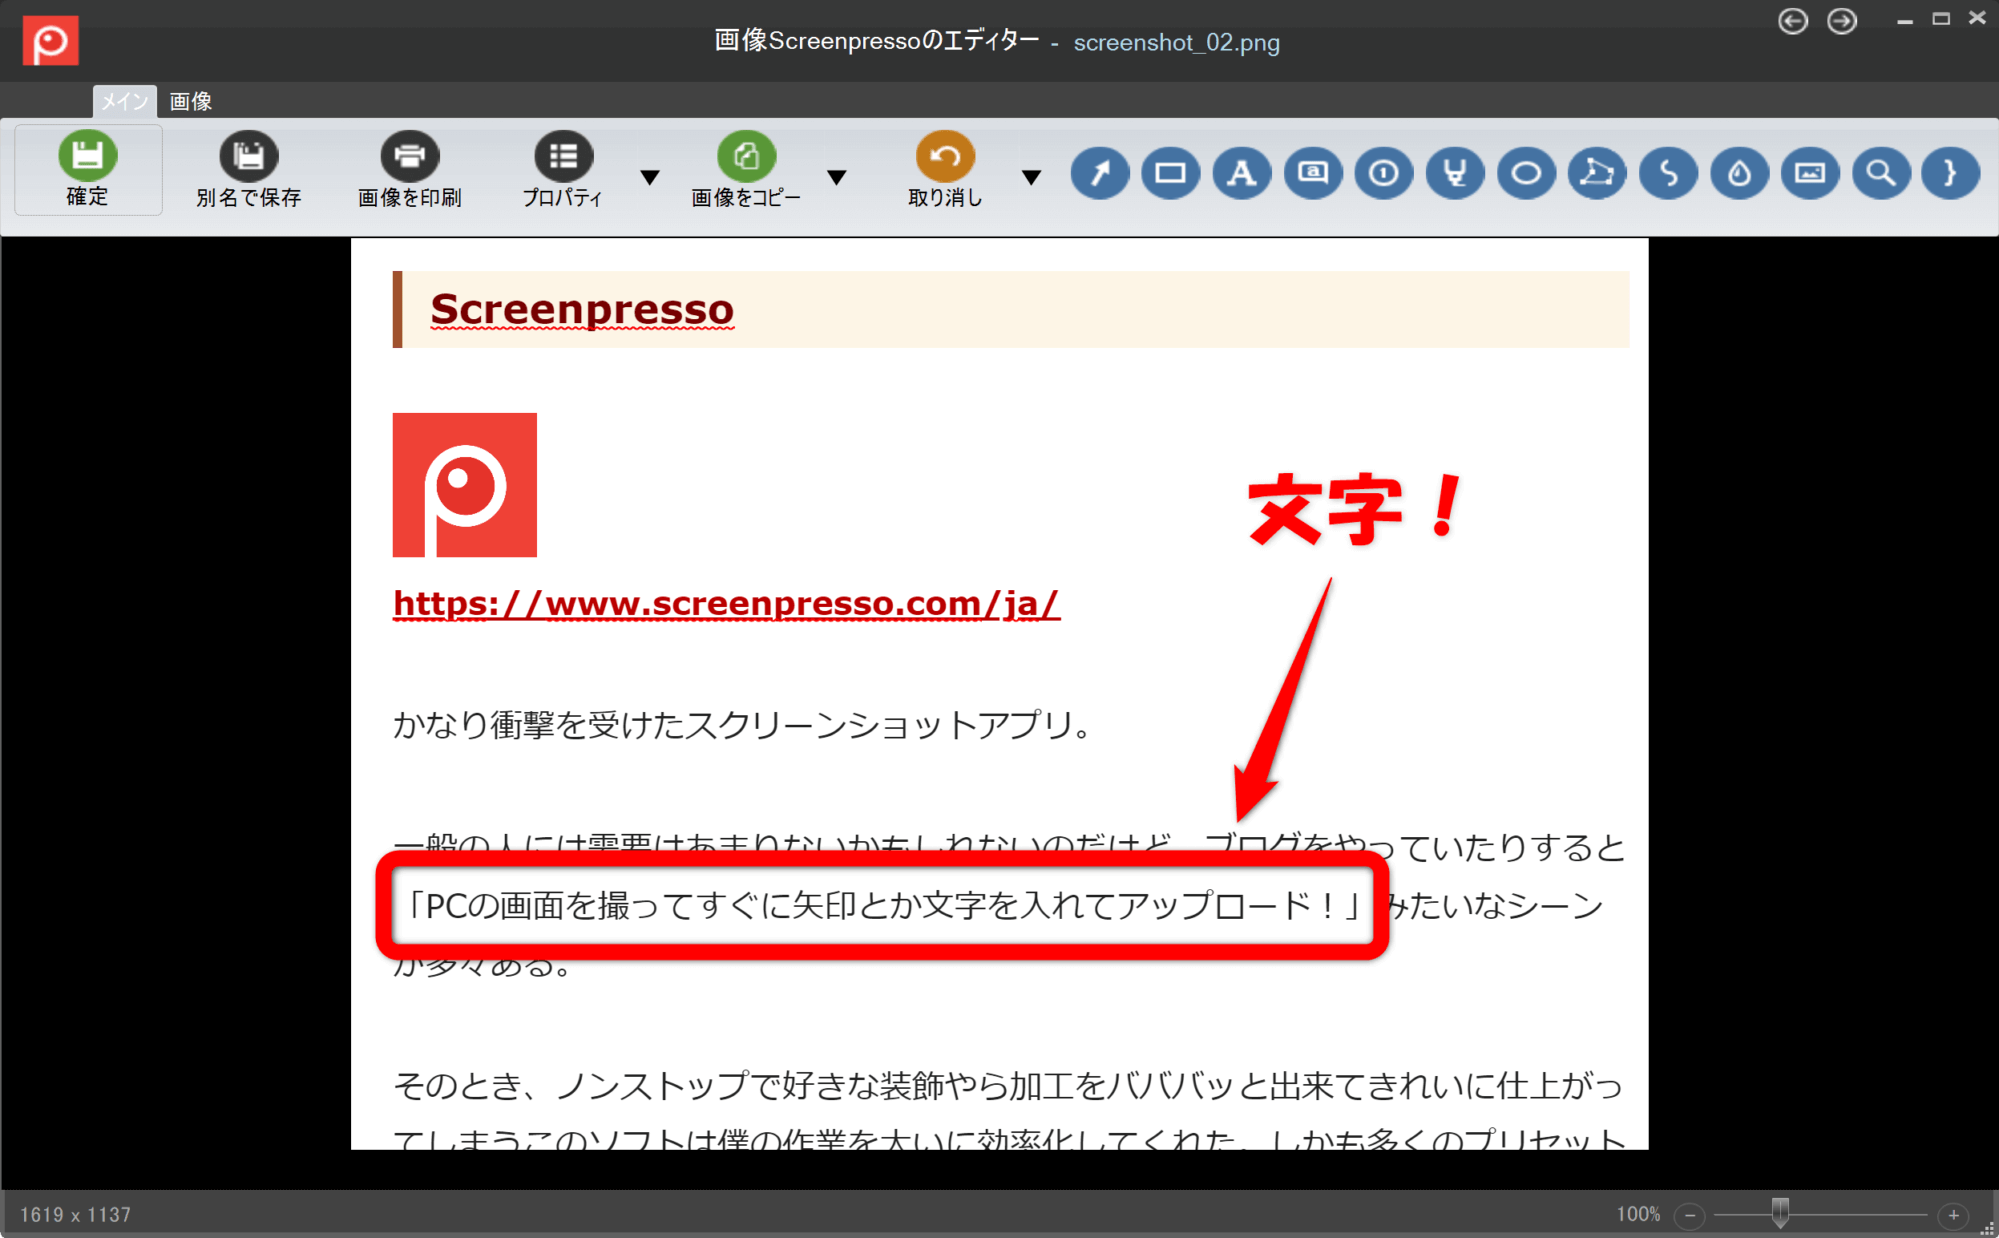Click the 1619 x 1137 dimensions text
The height and width of the screenshot is (1238, 1999).
(x=76, y=1215)
